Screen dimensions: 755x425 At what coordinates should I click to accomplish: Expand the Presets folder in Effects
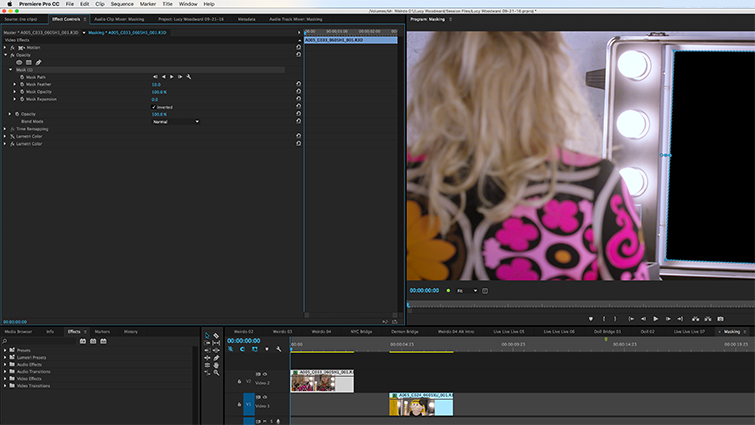click(5, 350)
